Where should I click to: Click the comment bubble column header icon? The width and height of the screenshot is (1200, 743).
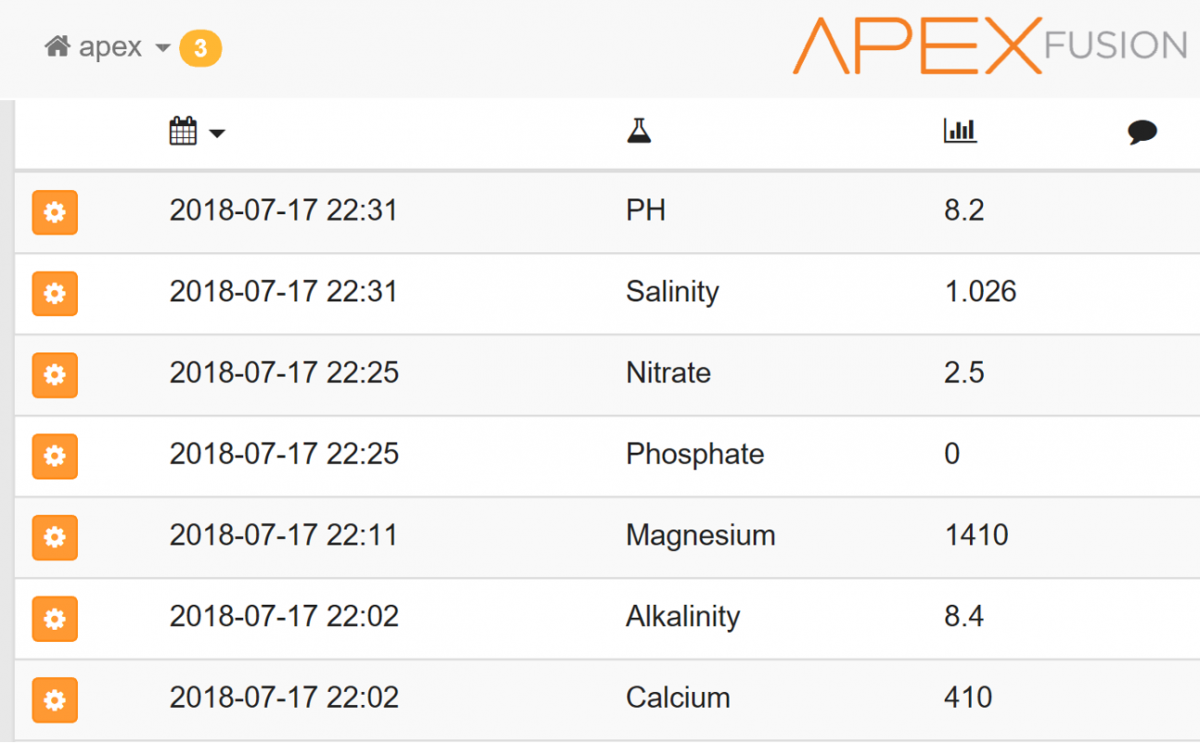(x=1142, y=132)
